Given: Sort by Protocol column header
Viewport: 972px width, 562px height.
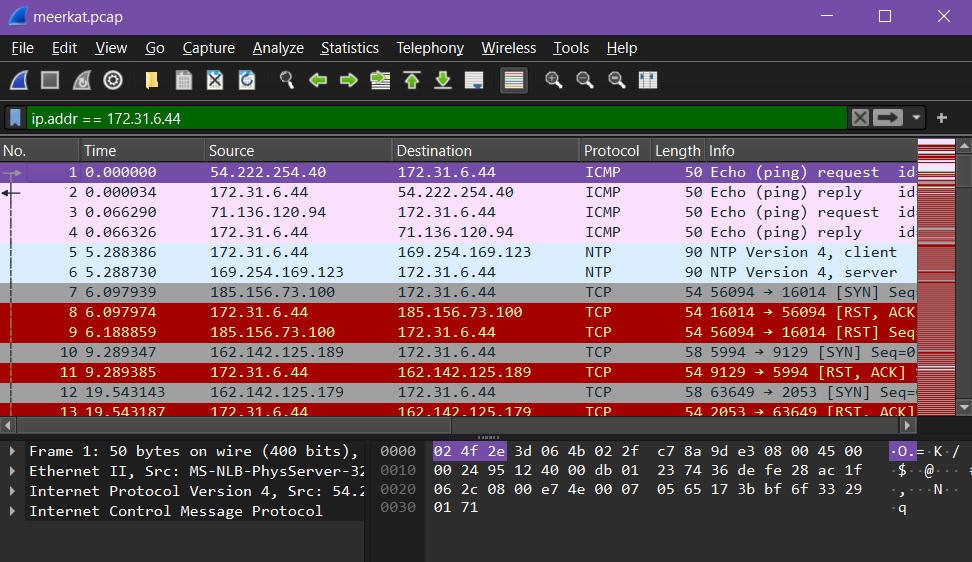Looking at the screenshot, I should coord(614,151).
